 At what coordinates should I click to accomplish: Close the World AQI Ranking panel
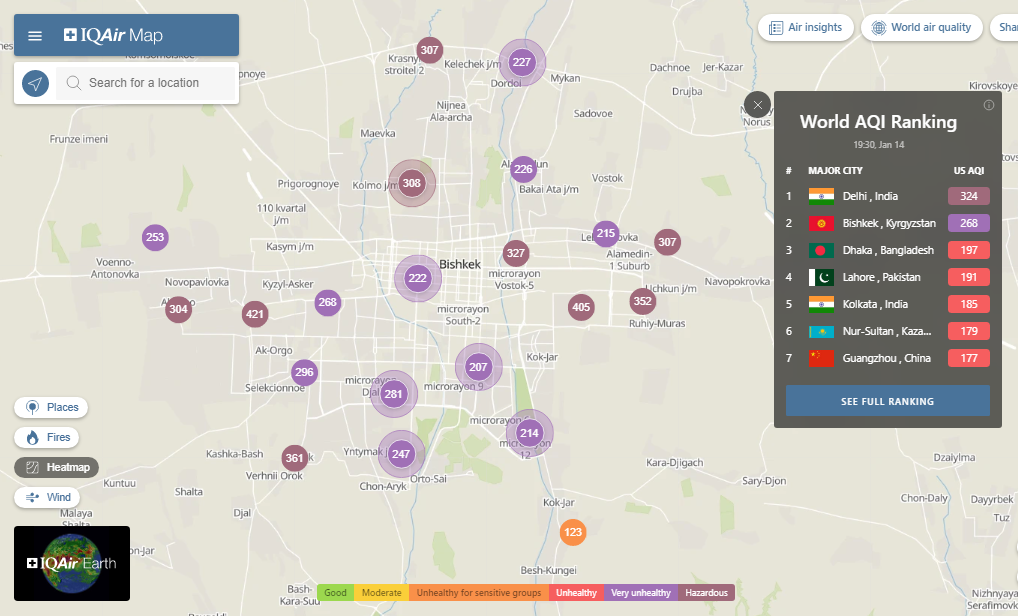coord(758,105)
